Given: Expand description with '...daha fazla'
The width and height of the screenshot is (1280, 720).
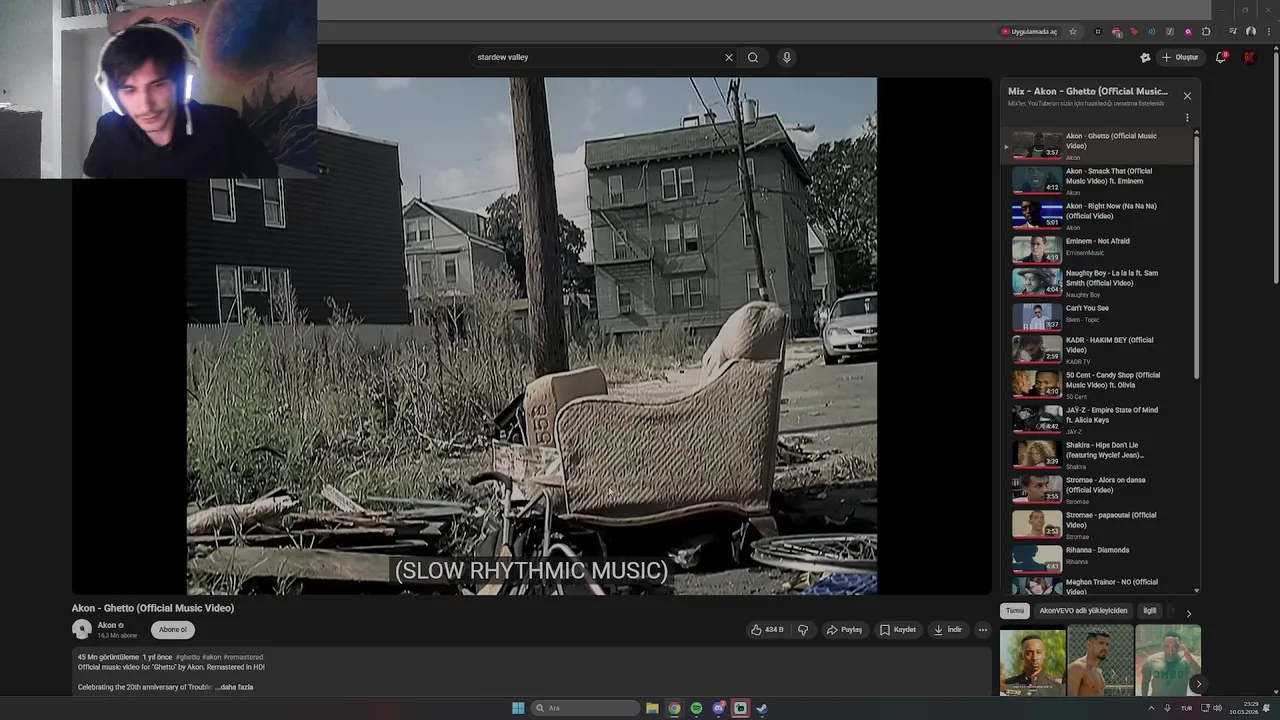Looking at the screenshot, I should coord(235,687).
